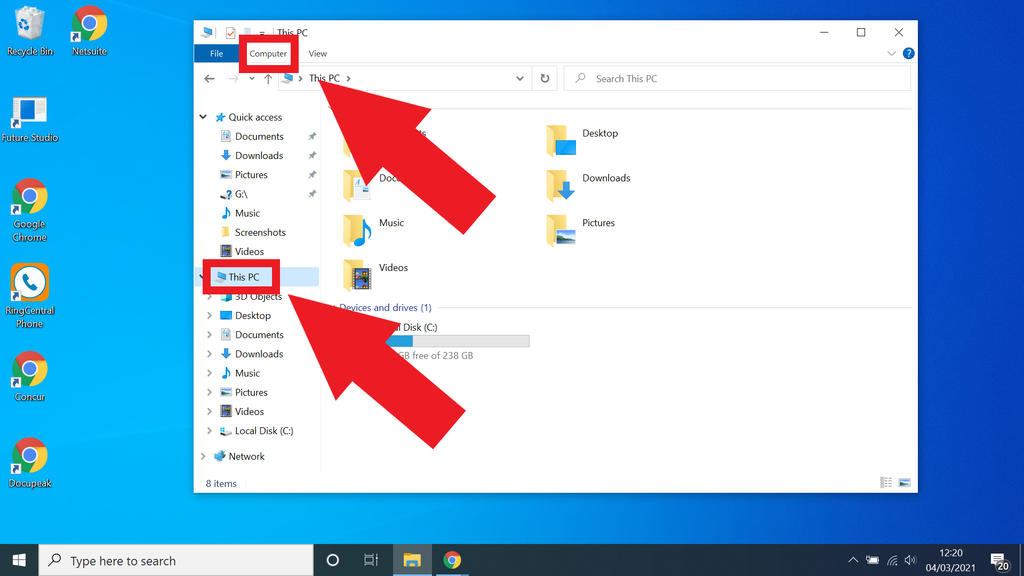1024x576 pixels.
Task: Click the Back navigation button
Action: click(x=209, y=78)
